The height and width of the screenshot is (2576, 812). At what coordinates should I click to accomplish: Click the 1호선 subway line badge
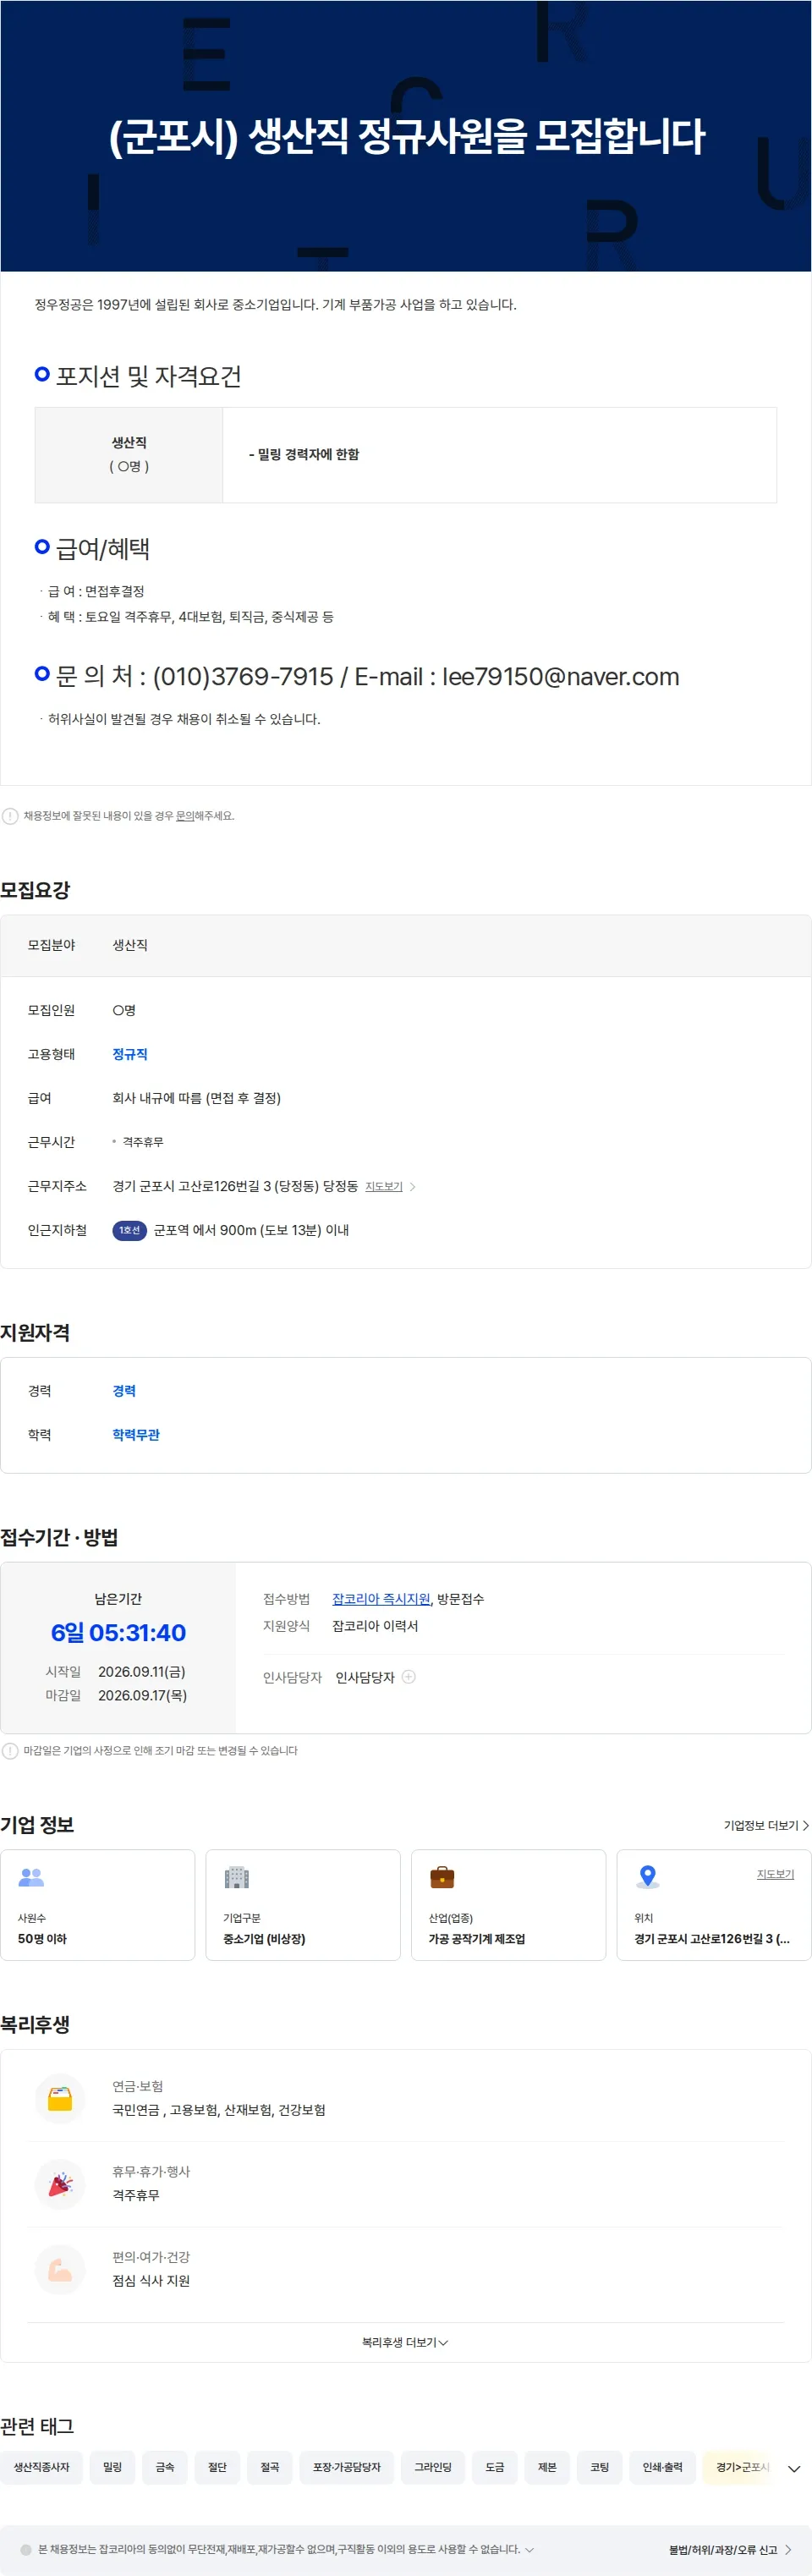click(x=130, y=1230)
